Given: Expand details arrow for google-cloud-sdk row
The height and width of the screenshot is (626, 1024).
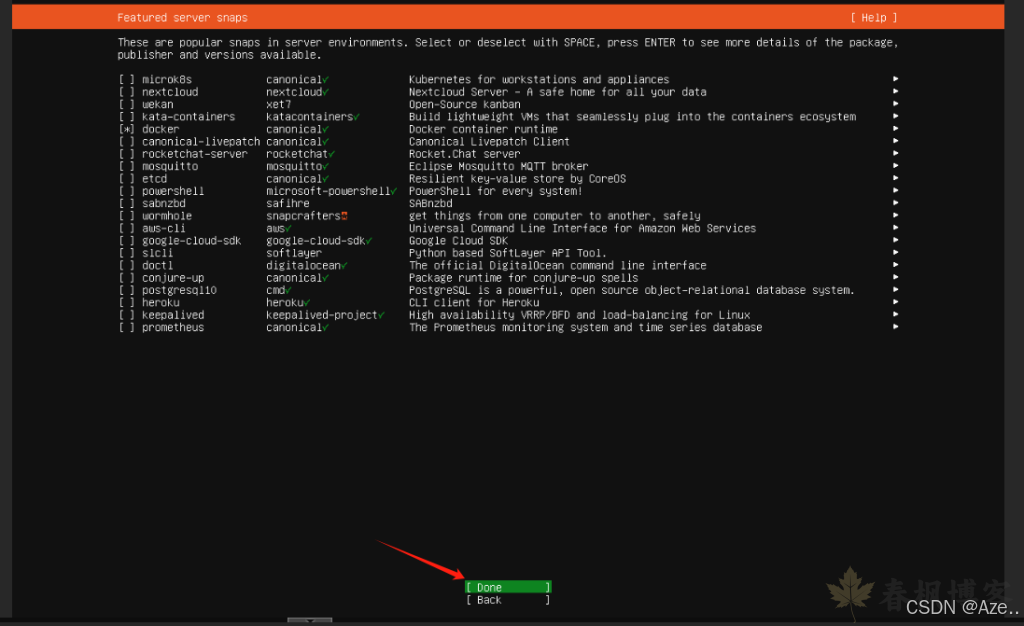Looking at the screenshot, I should point(895,240).
